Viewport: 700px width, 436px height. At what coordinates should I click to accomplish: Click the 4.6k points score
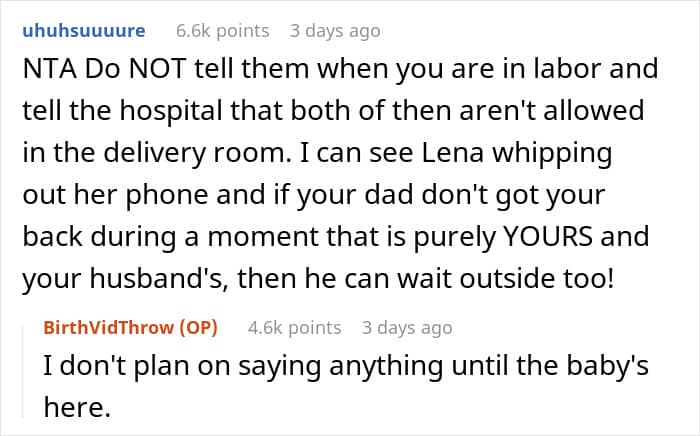[295, 327]
